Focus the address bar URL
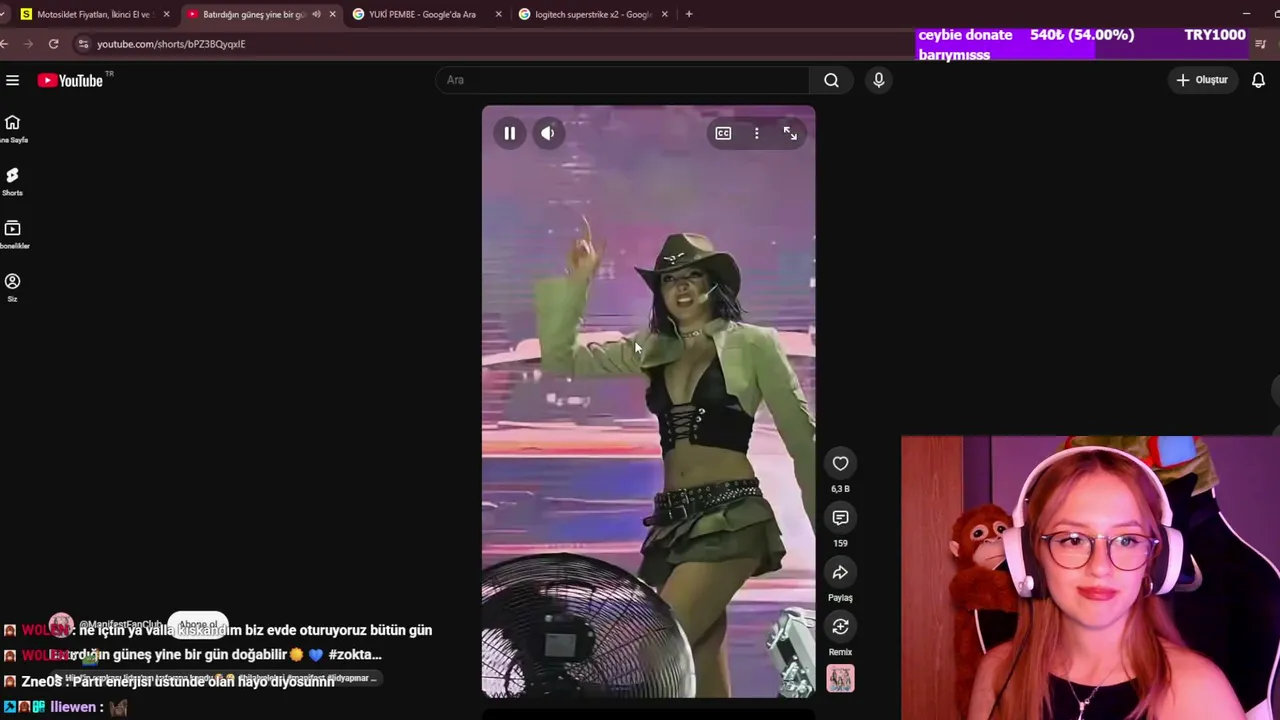 pyautogui.click(x=171, y=44)
